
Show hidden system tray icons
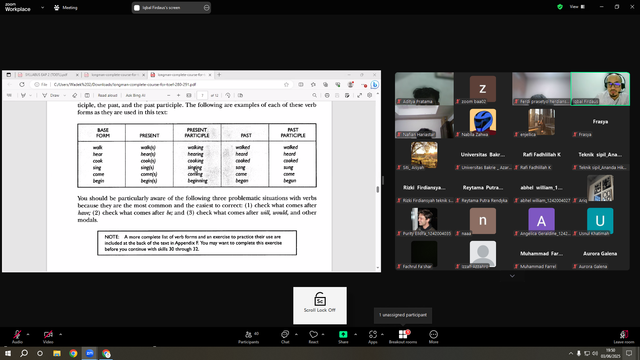[571, 353]
